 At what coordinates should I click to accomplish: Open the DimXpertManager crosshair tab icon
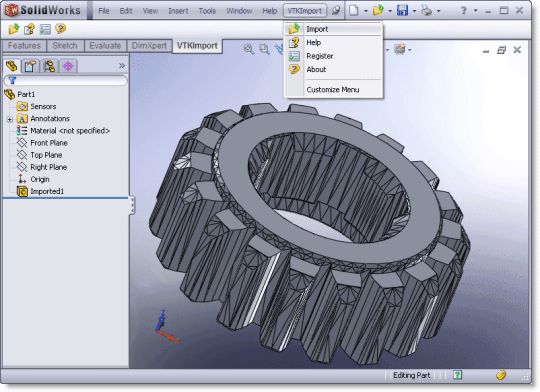click(68, 66)
